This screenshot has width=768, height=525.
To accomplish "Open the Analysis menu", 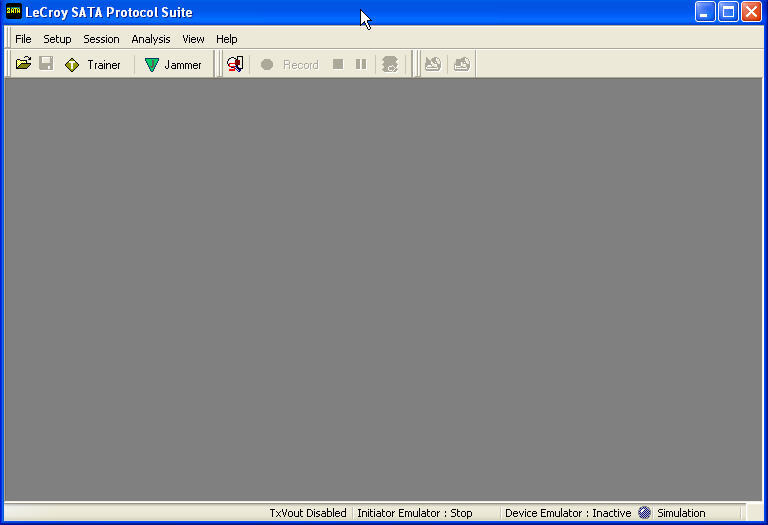I will (151, 39).
